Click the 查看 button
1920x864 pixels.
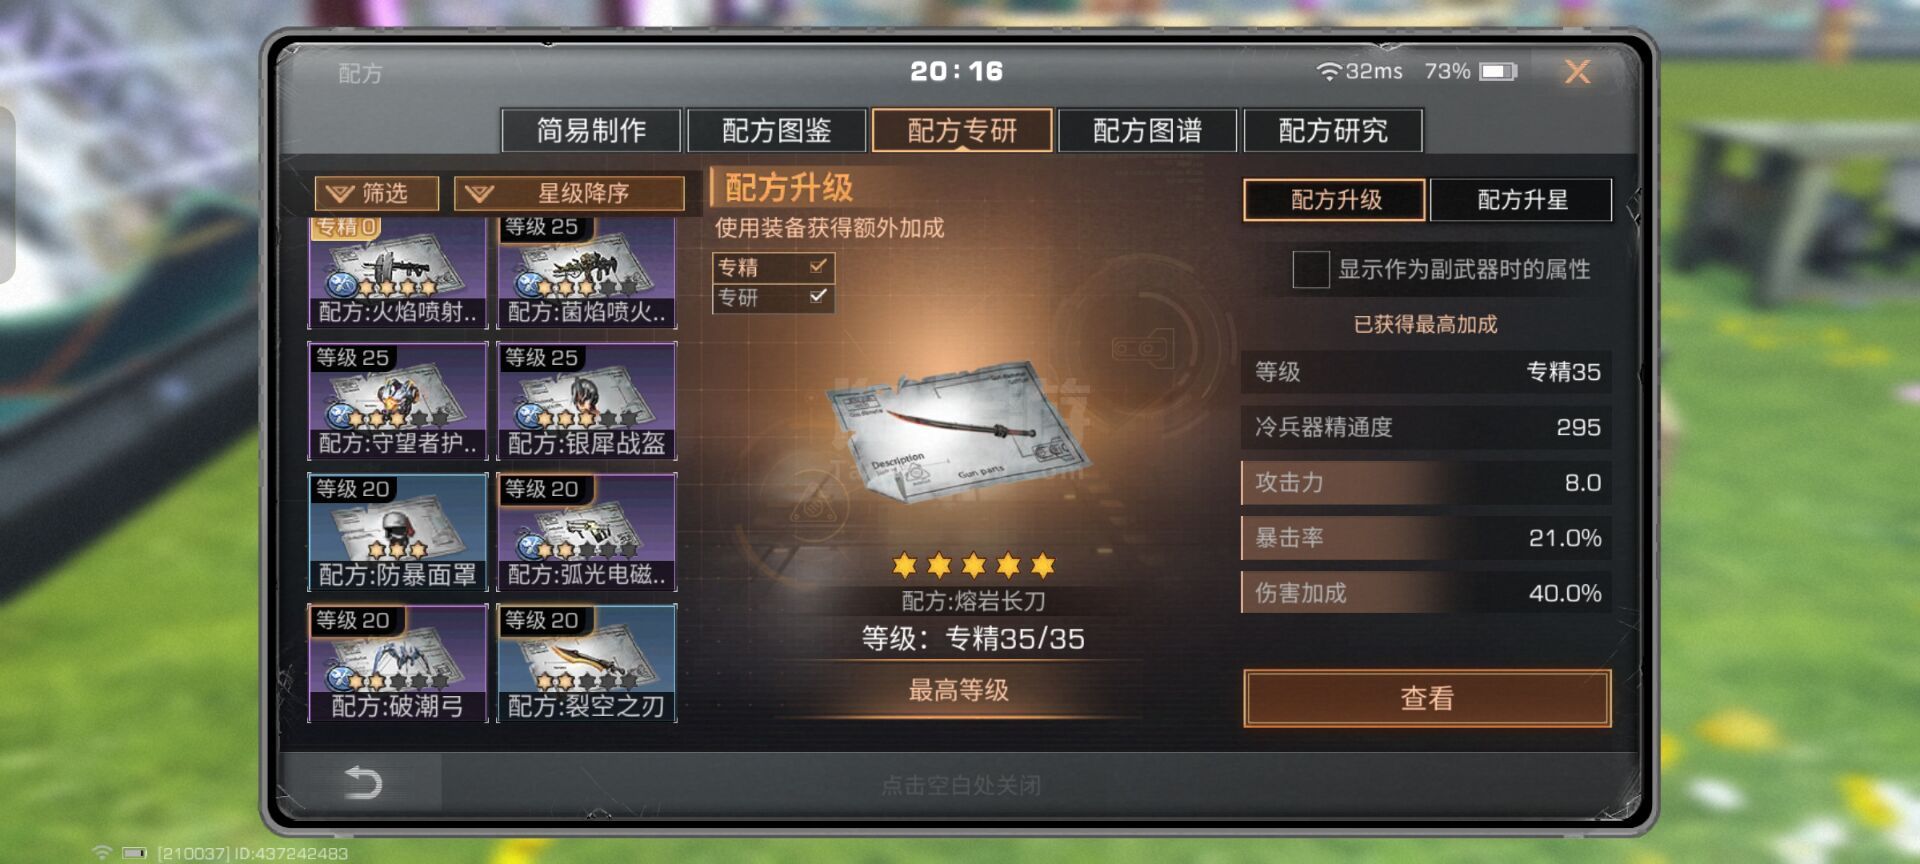point(1427,698)
